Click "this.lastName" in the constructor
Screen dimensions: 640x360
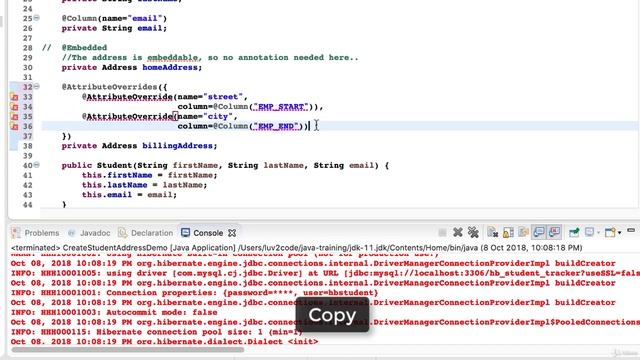point(114,185)
